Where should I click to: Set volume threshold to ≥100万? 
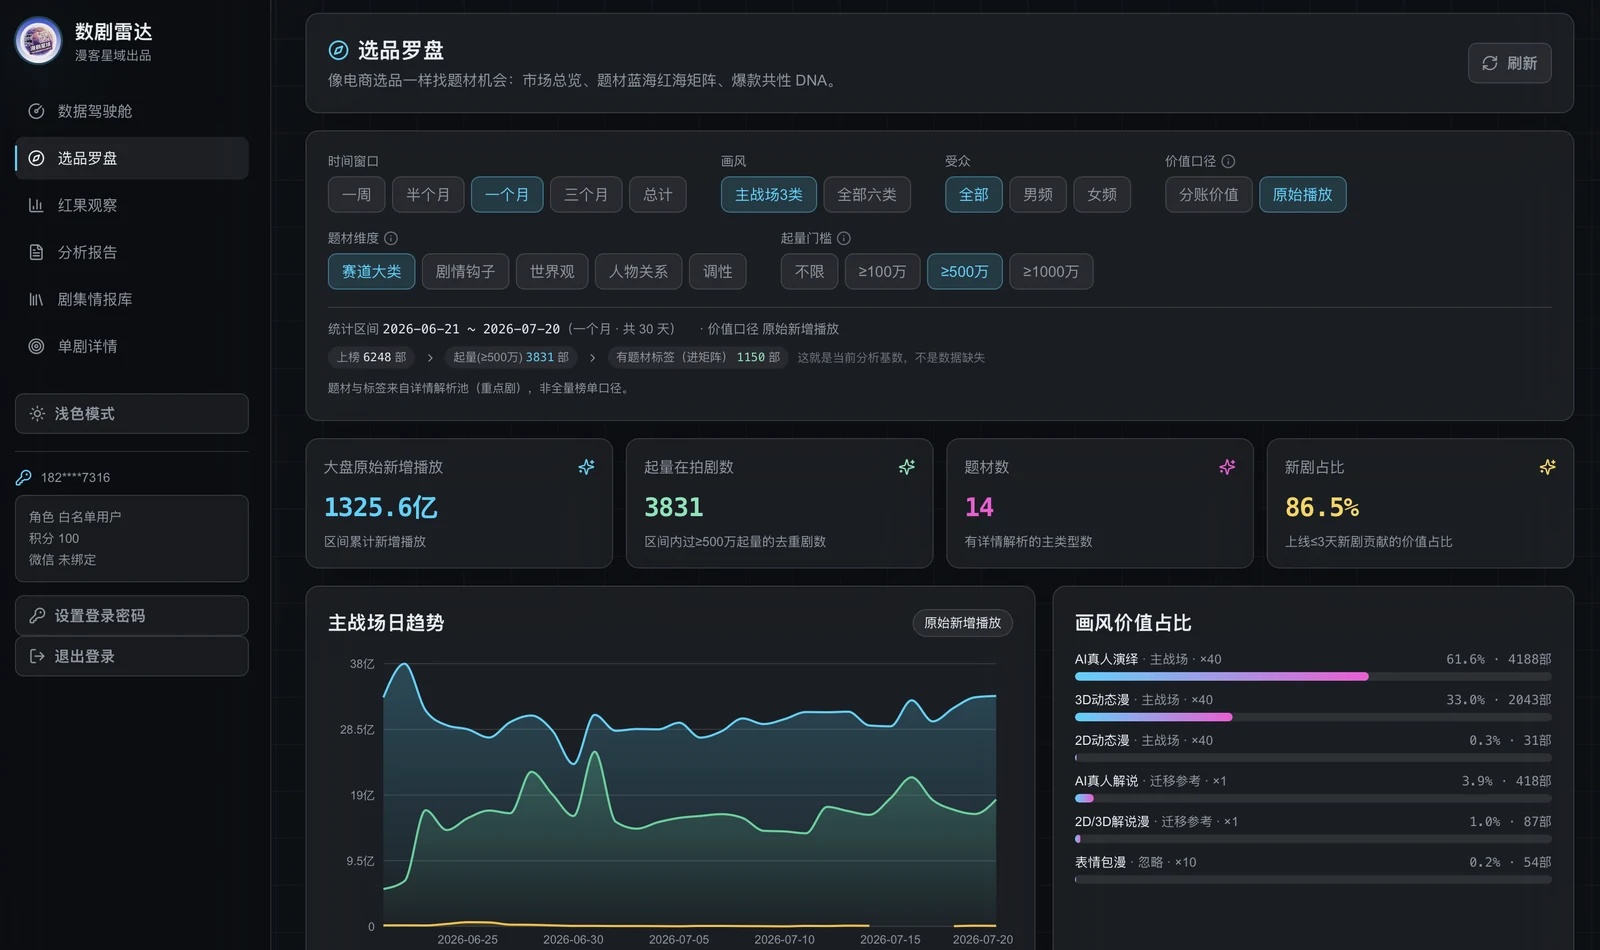click(x=882, y=271)
